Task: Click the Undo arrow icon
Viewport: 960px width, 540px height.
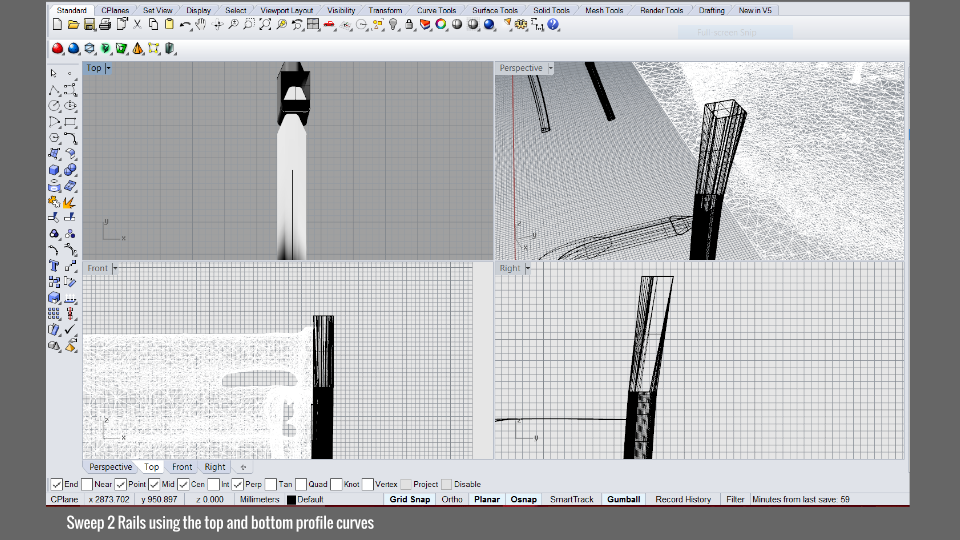Action: pos(185,24)
